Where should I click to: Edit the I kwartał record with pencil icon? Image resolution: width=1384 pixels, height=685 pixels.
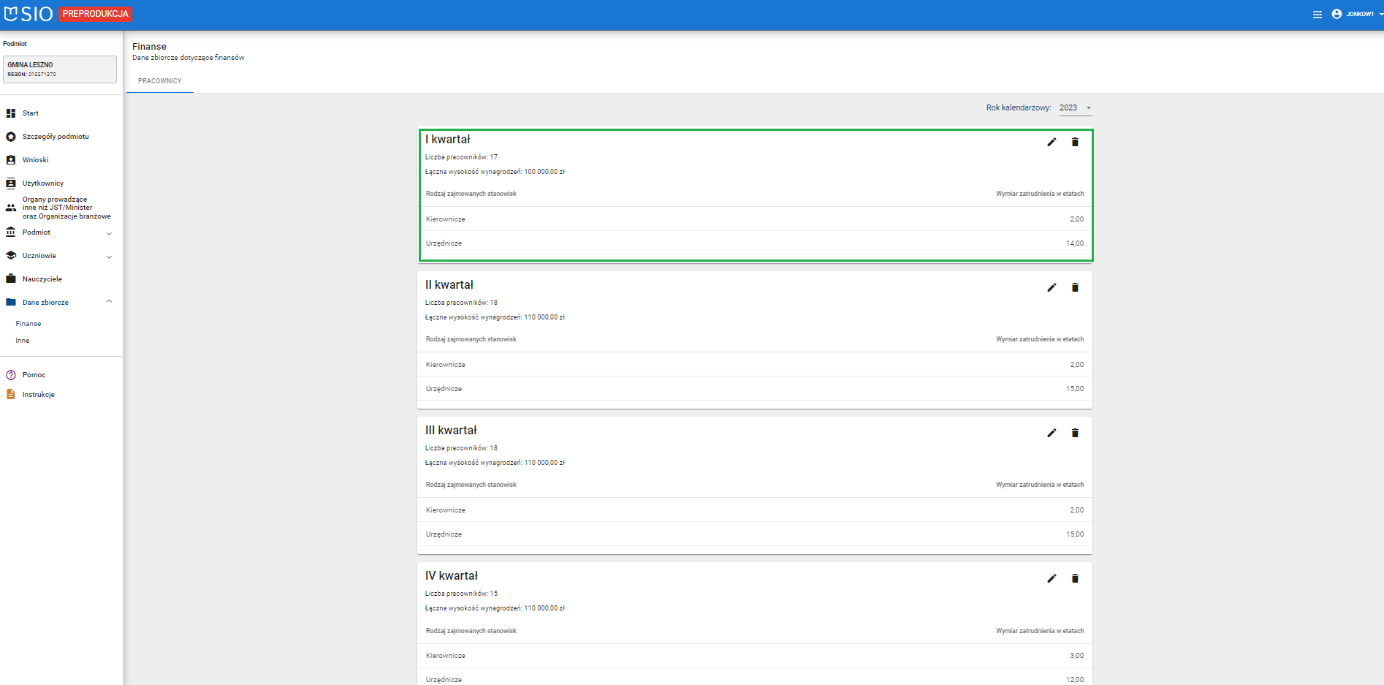click(1051, 142)
